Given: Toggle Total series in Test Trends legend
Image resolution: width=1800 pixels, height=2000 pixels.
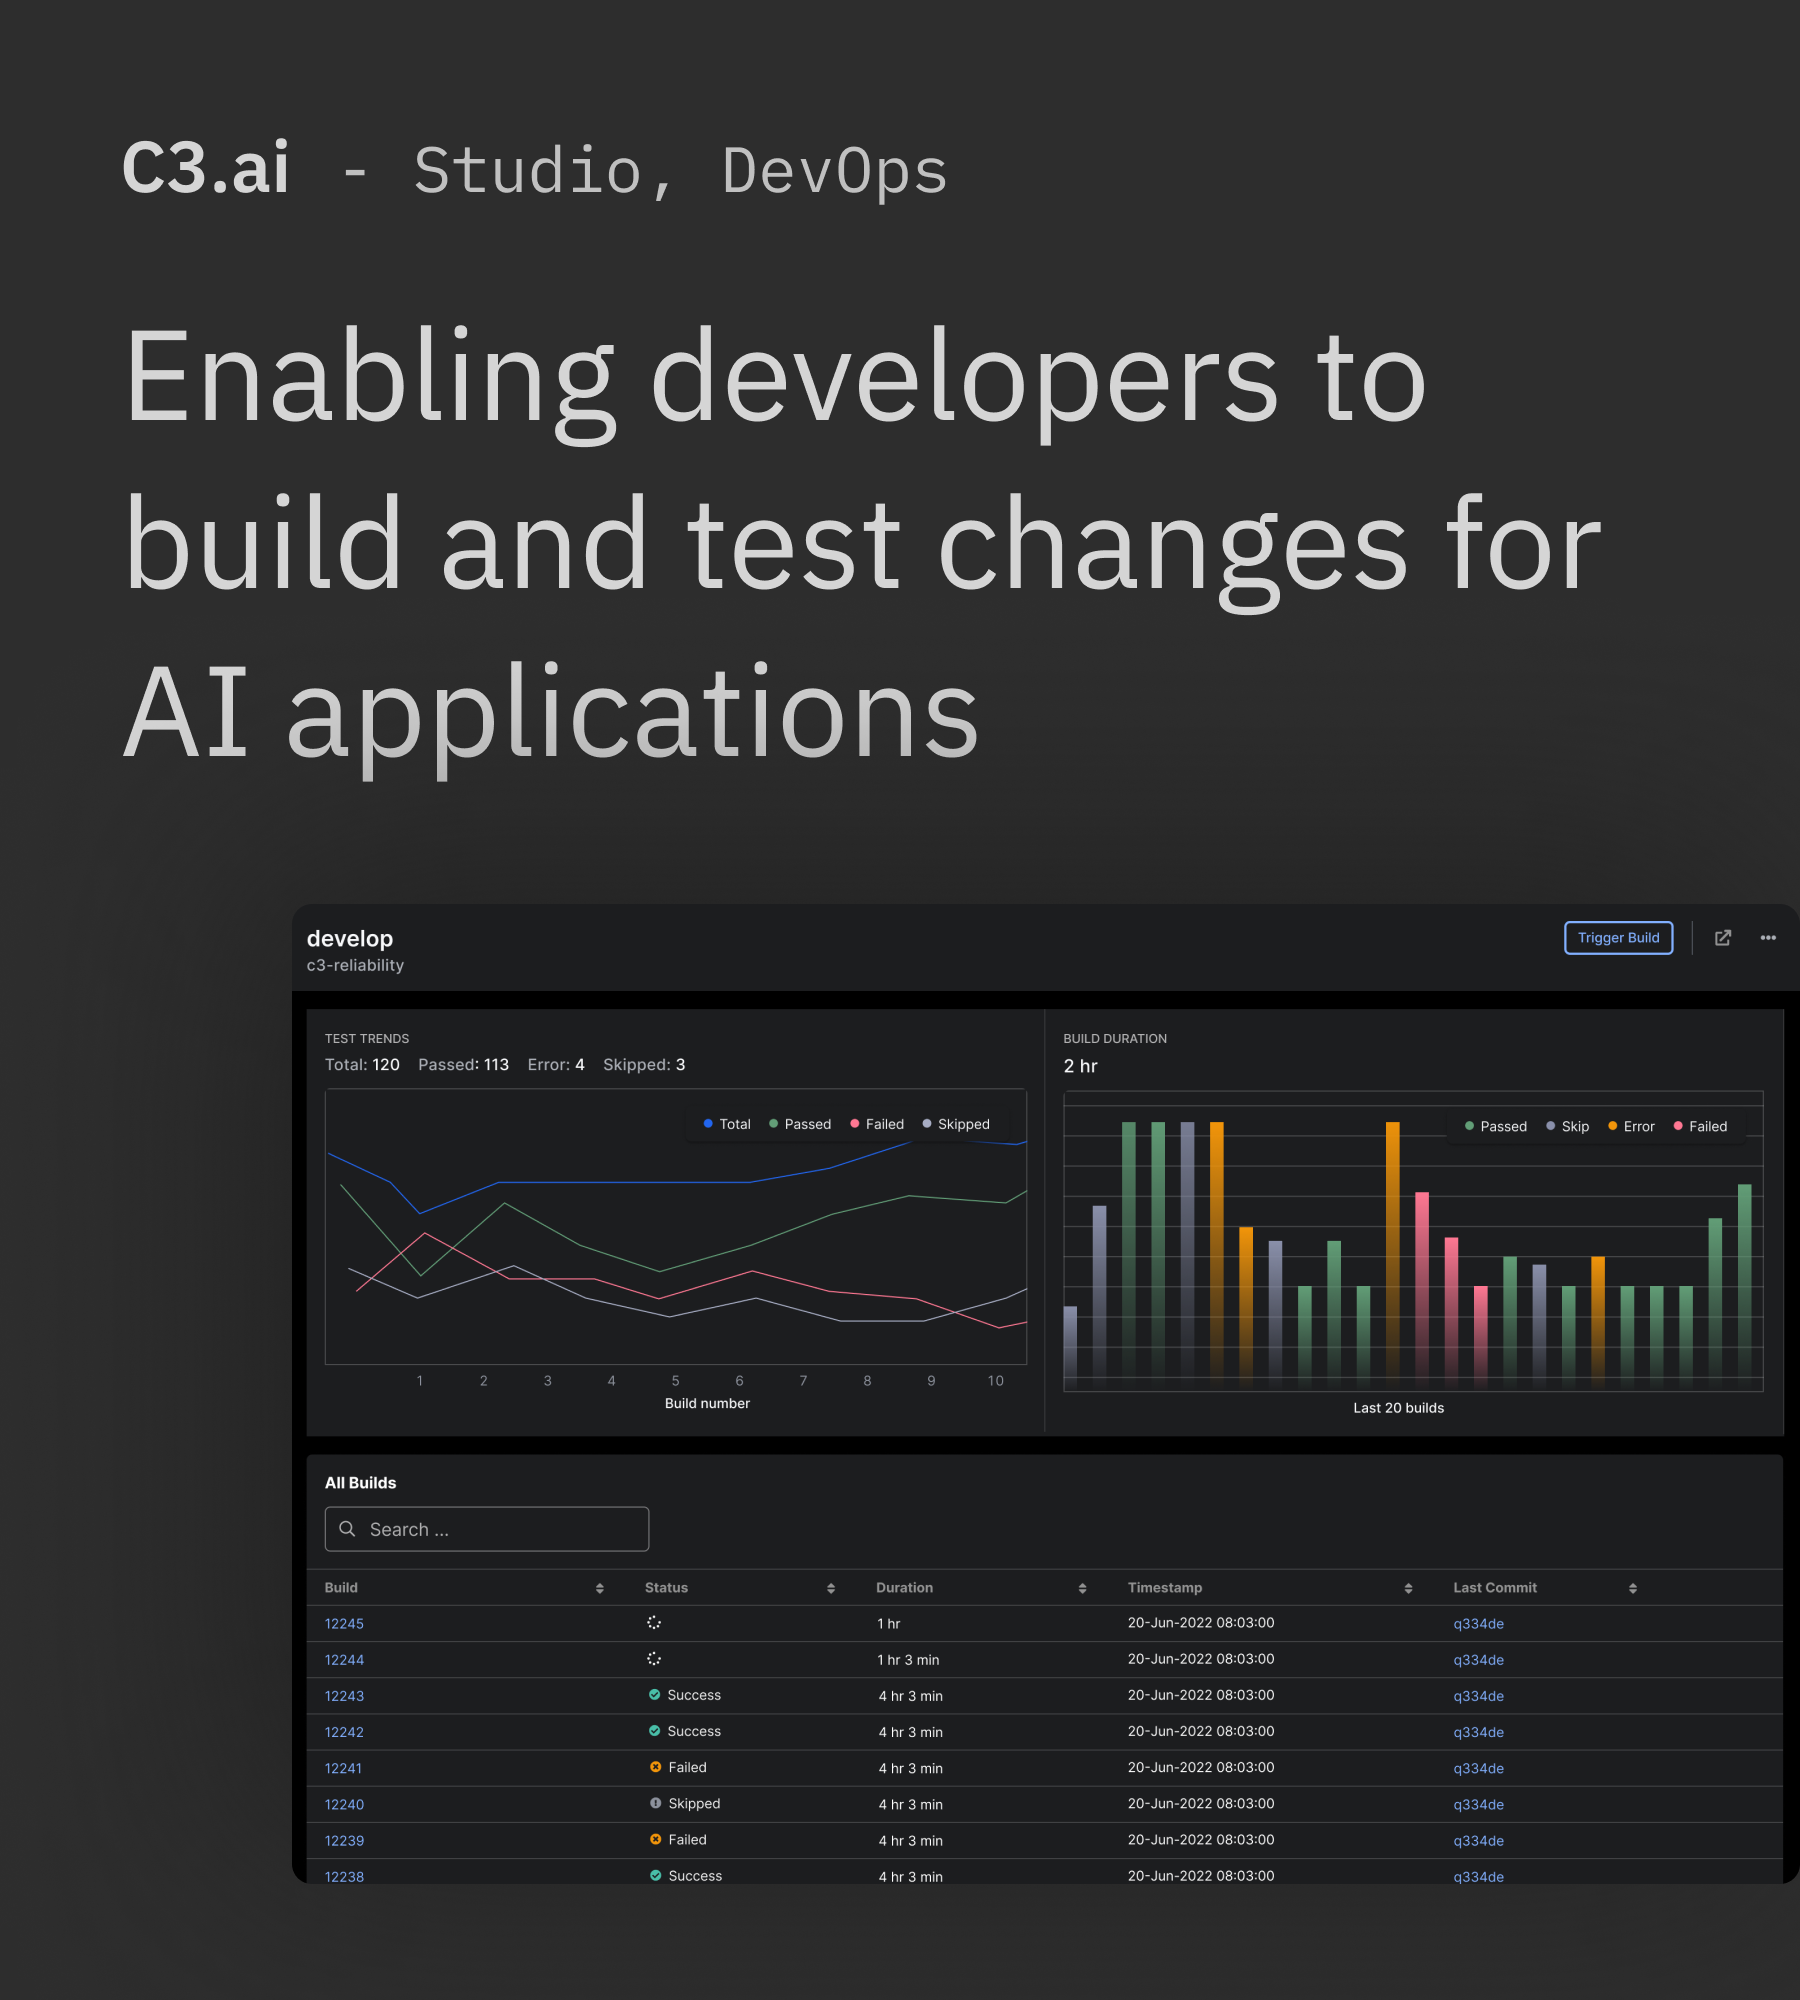Looking at the screenshot, I should coord(727,1124).
